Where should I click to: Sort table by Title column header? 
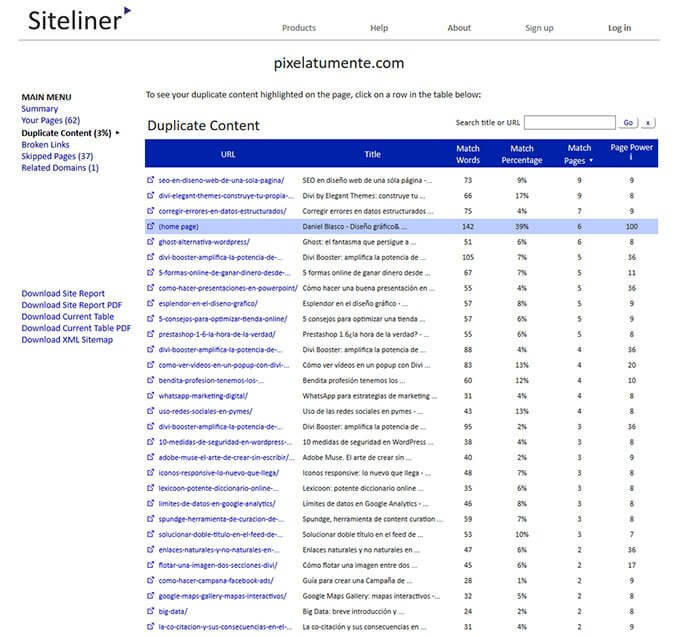click(373, 154)
